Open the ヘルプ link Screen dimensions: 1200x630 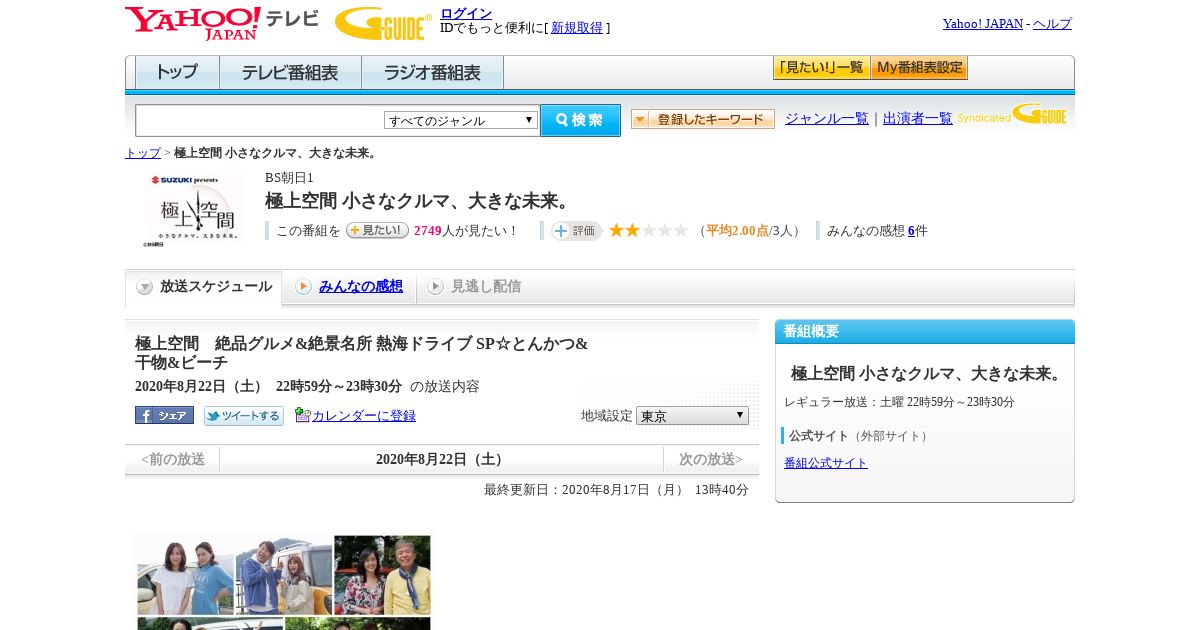pos(1052,23)
